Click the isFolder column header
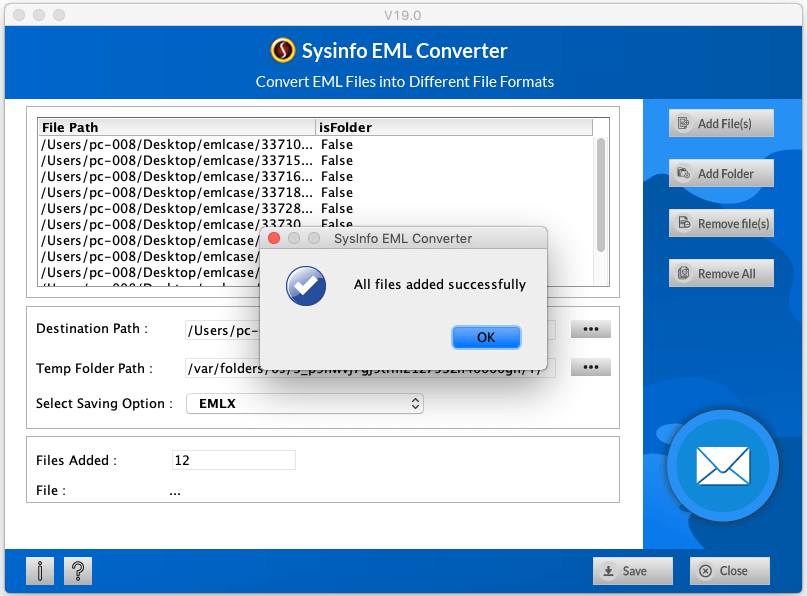The height and width of the screenshot is (596, 807). (454, 127)
